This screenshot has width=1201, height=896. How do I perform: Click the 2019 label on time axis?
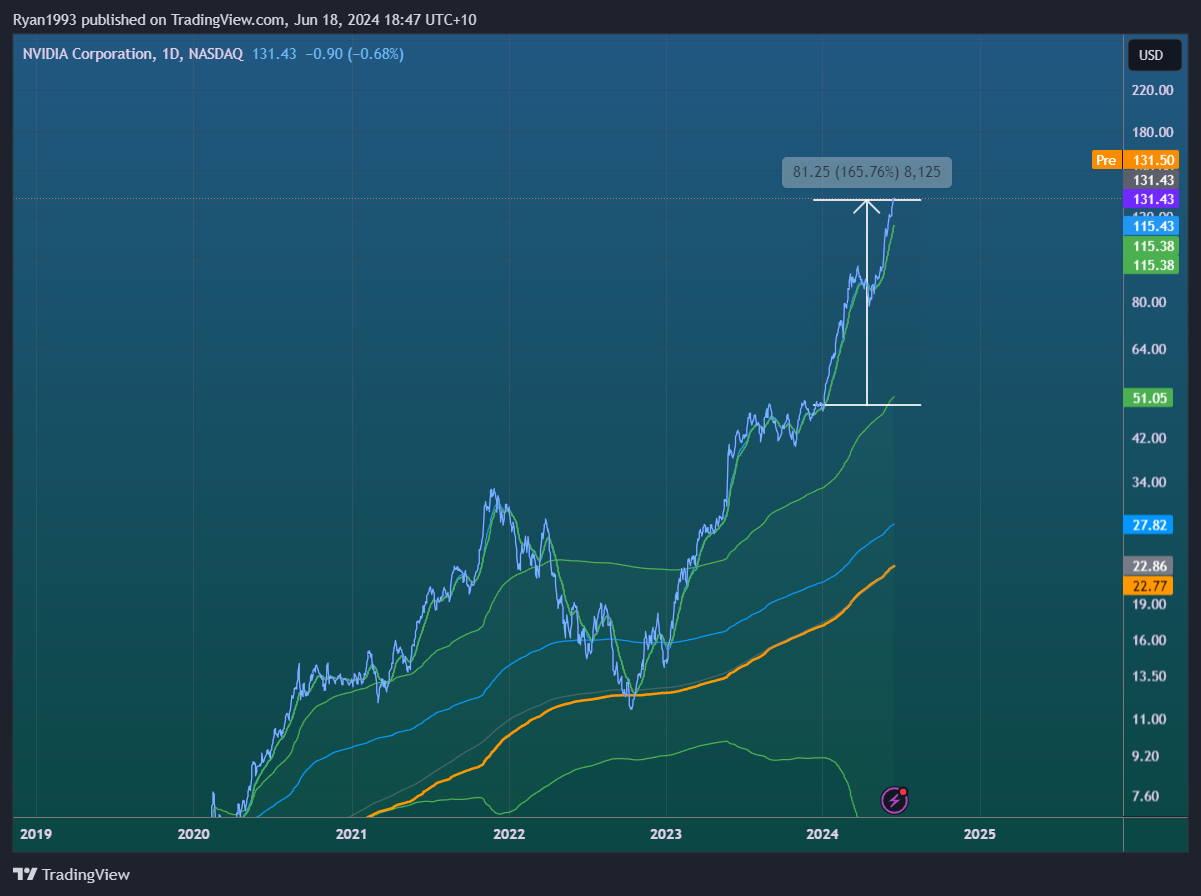click(36, 834)
